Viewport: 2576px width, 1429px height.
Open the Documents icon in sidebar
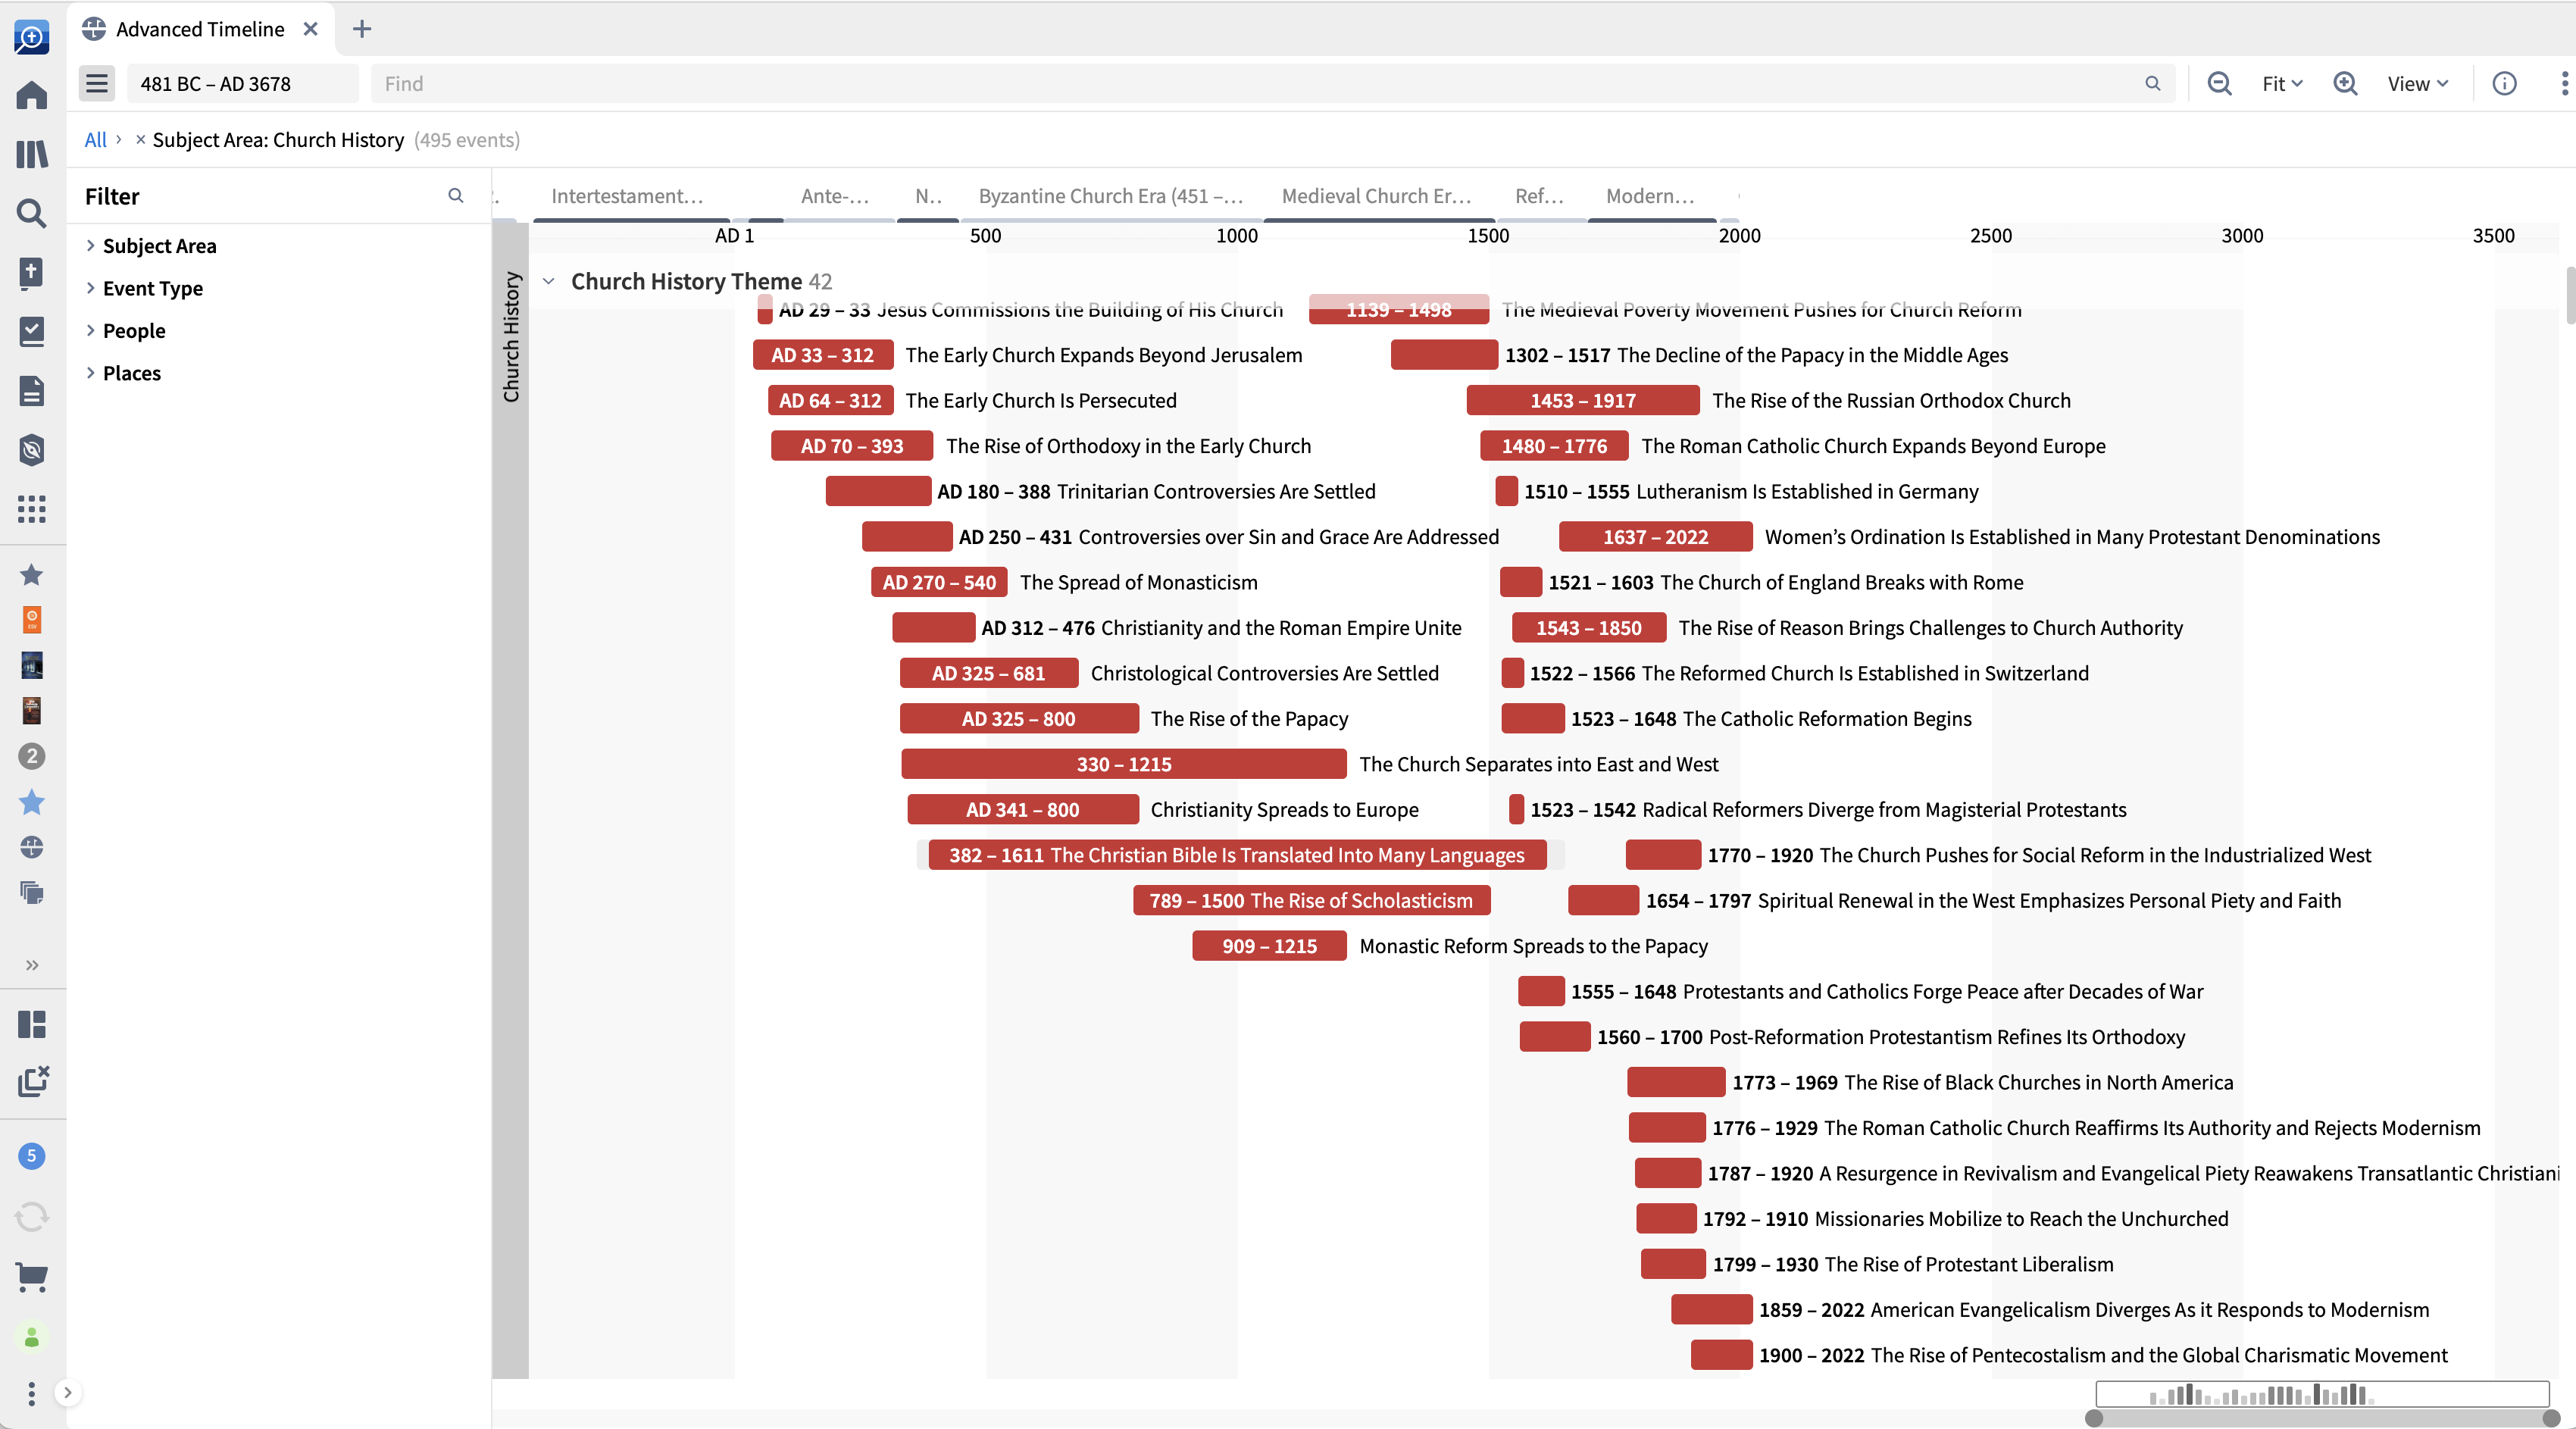31,391
